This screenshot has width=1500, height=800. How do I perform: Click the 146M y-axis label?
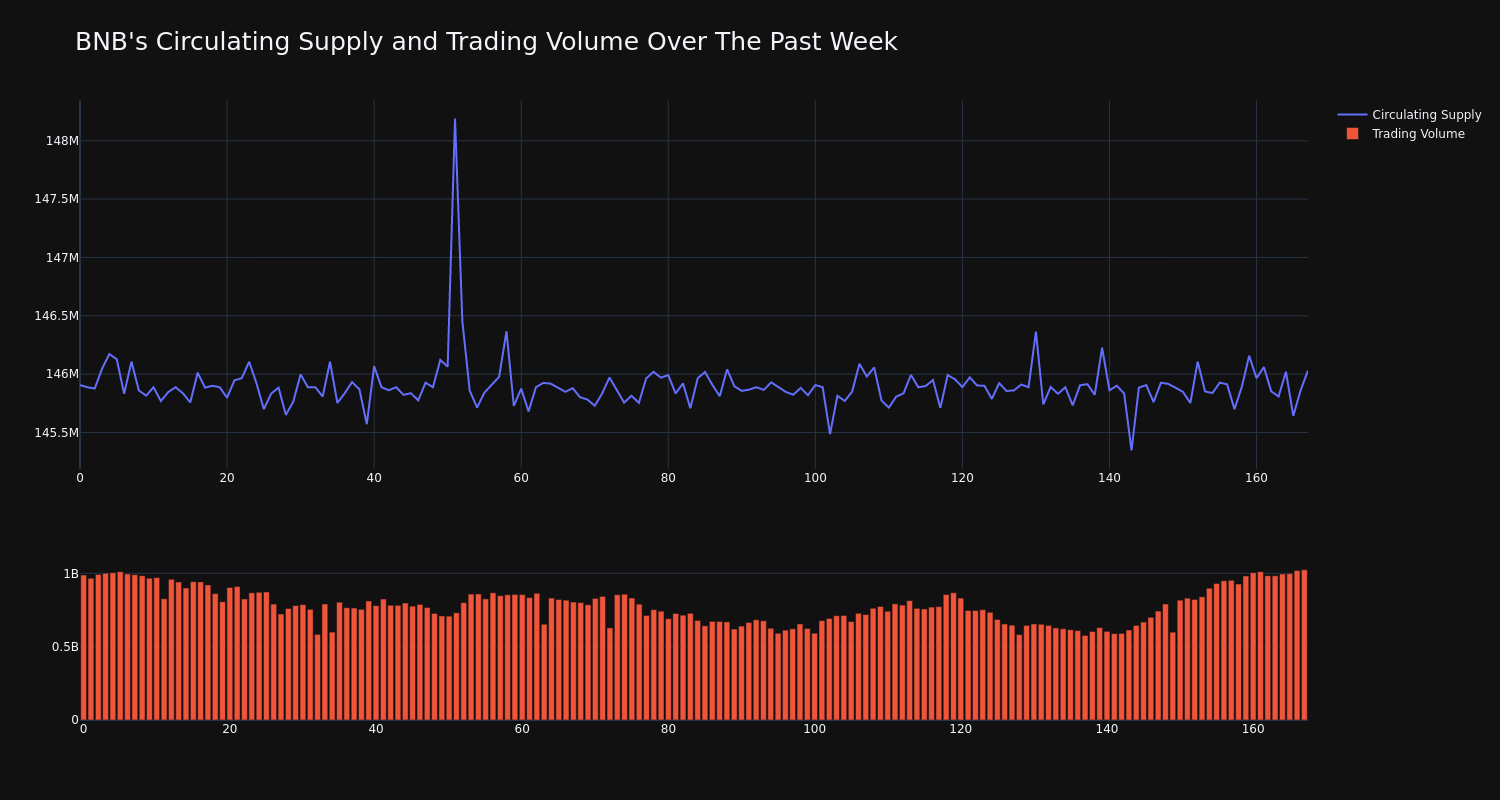click(62, 374)
